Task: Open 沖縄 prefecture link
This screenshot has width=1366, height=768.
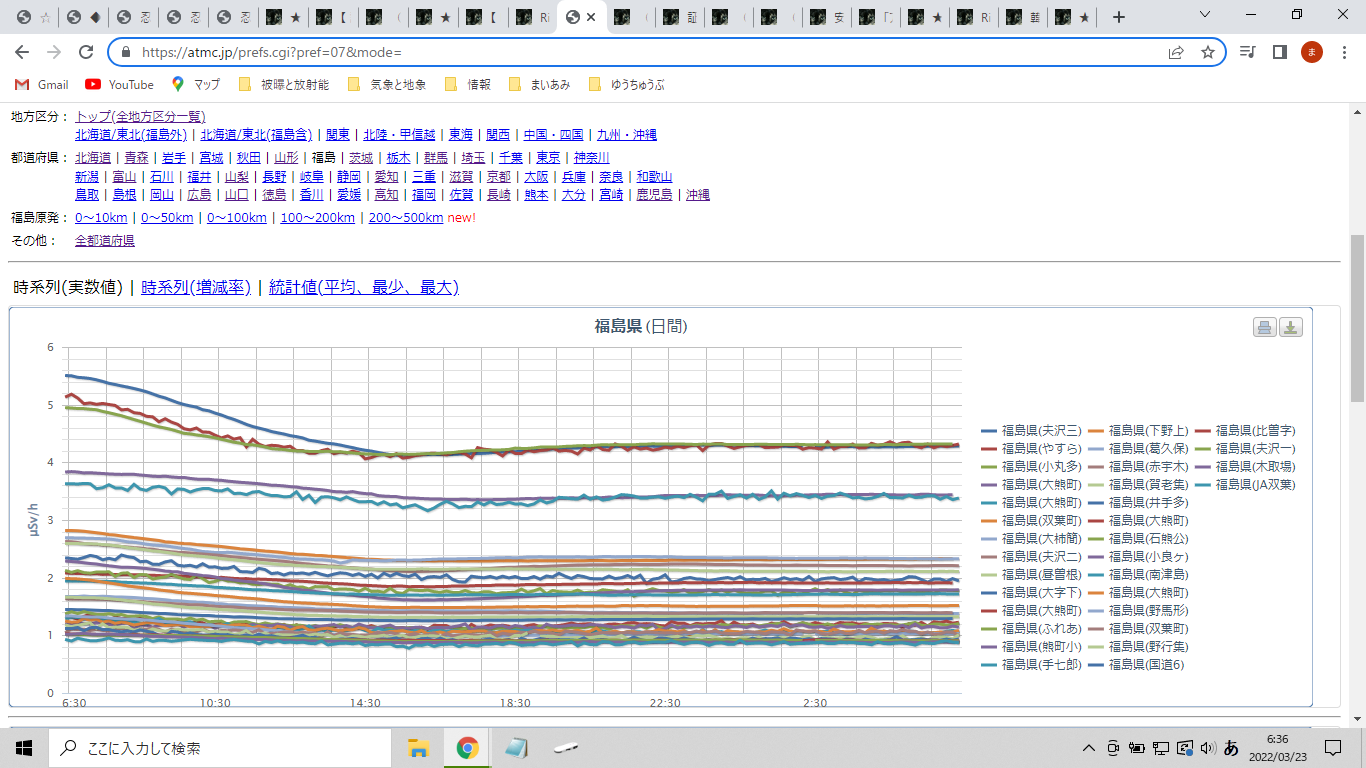Action: point(697,195)
